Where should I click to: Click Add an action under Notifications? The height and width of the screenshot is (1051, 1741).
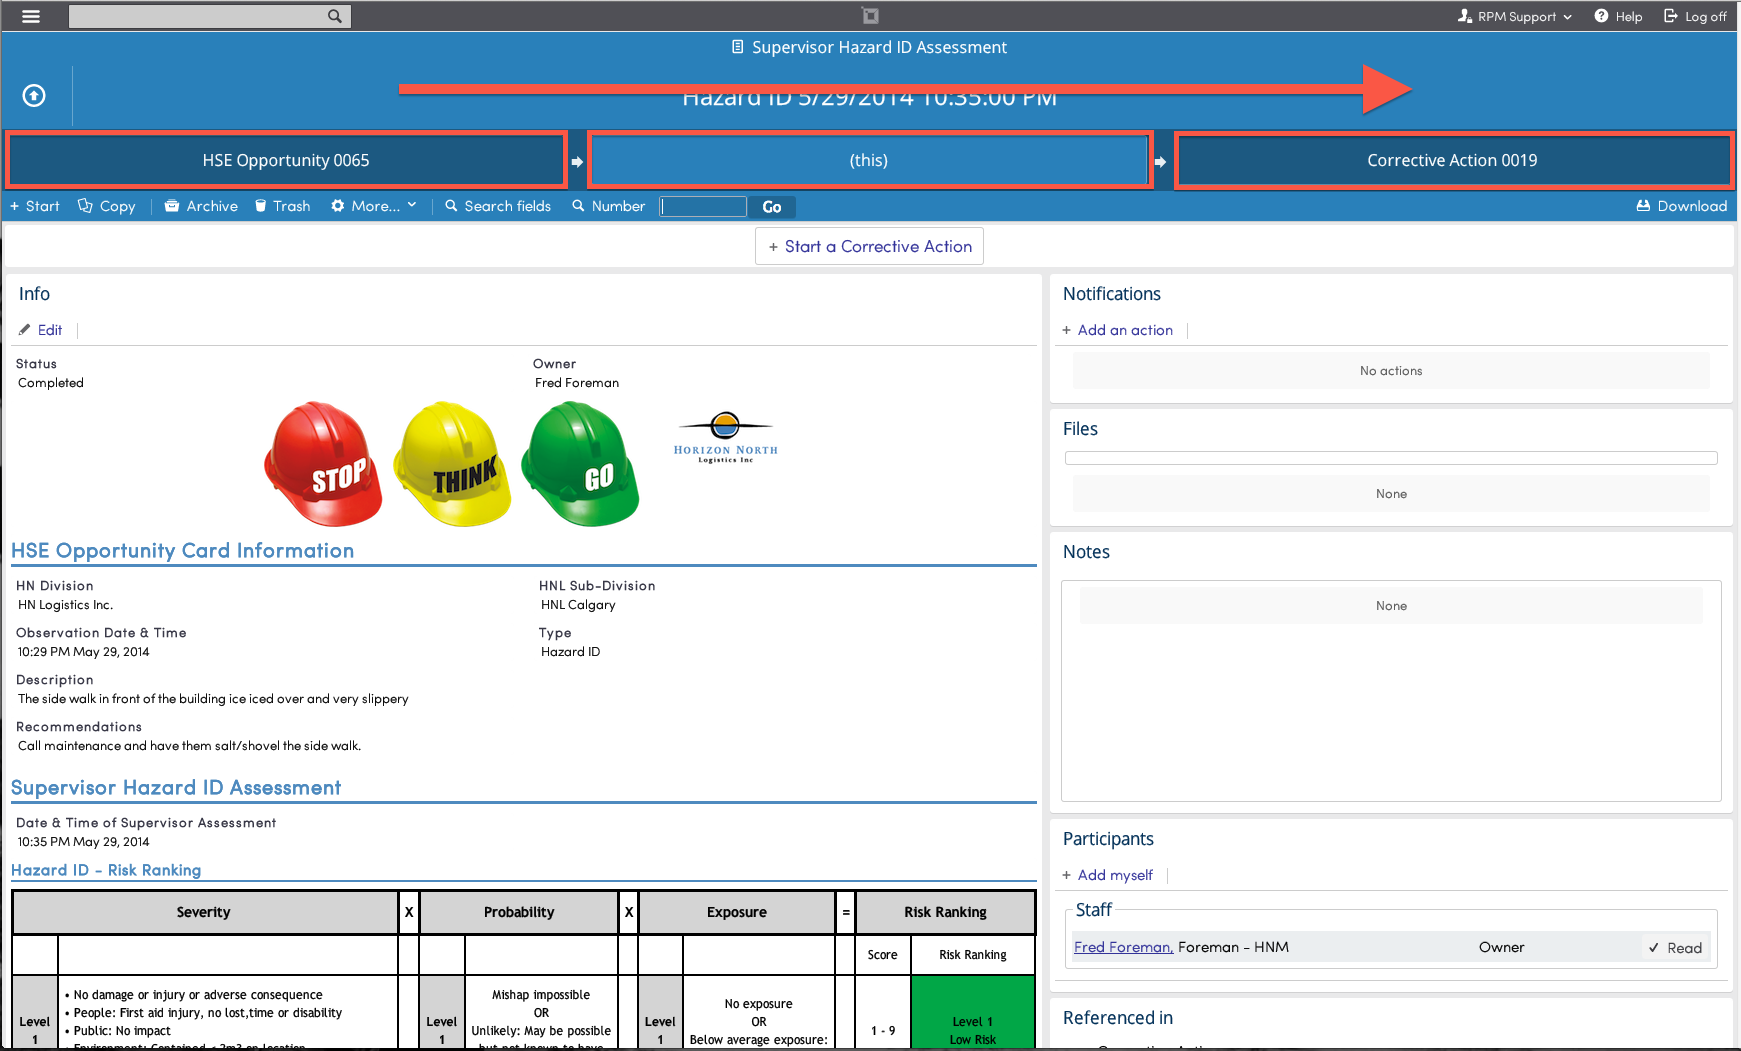1117,330
